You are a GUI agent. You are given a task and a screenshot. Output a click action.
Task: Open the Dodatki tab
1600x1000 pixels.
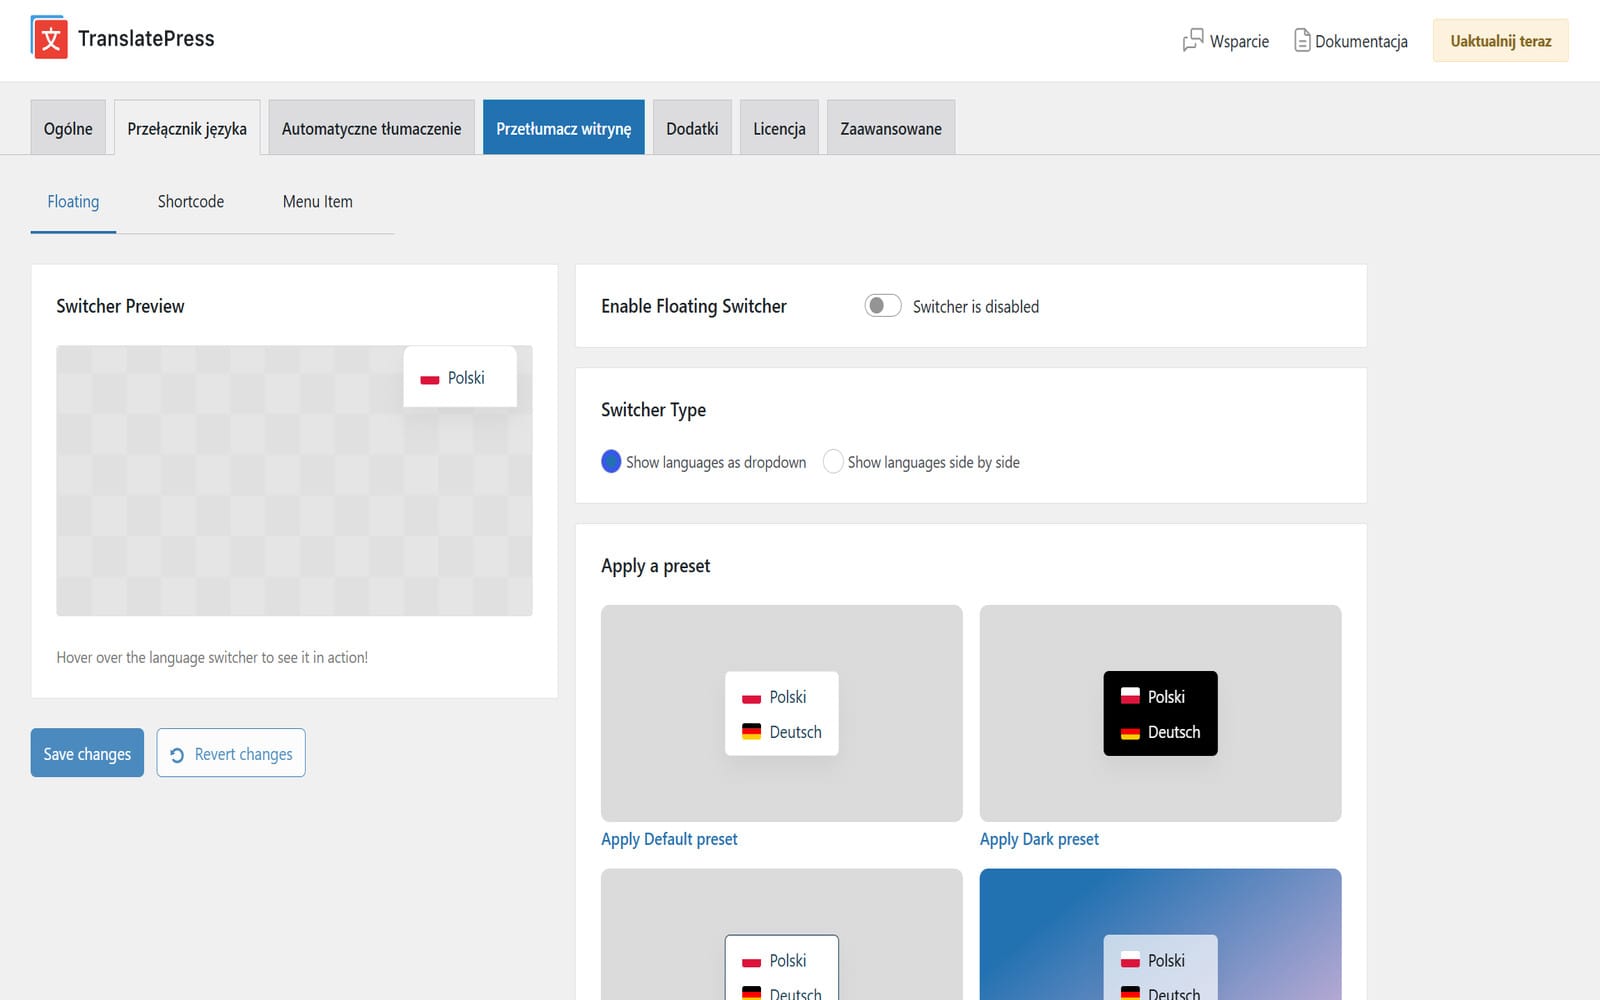[692, 128]
